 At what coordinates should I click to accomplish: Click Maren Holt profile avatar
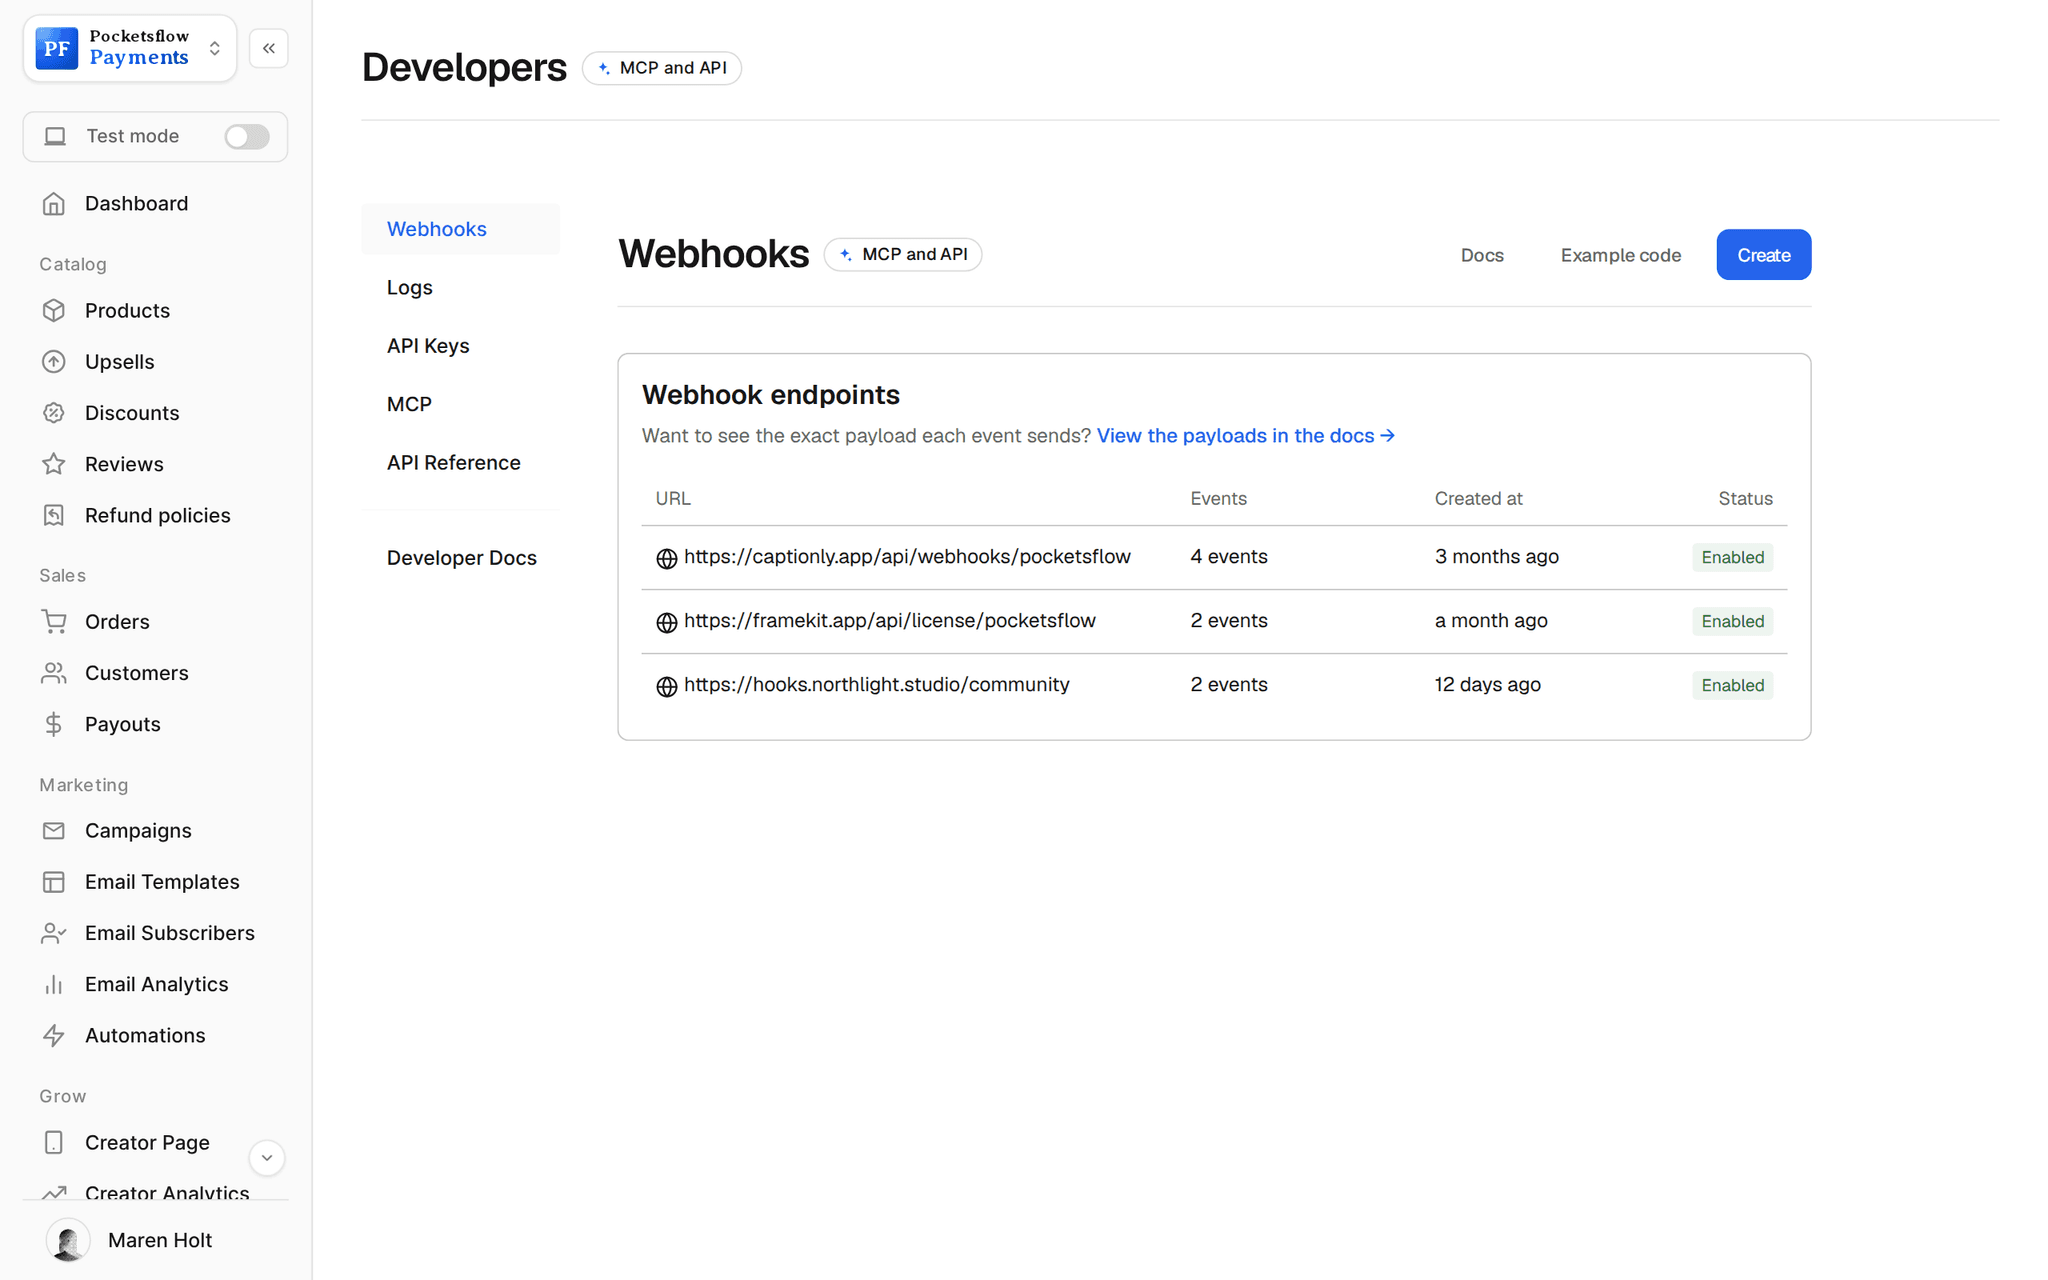pos(68,1240)
